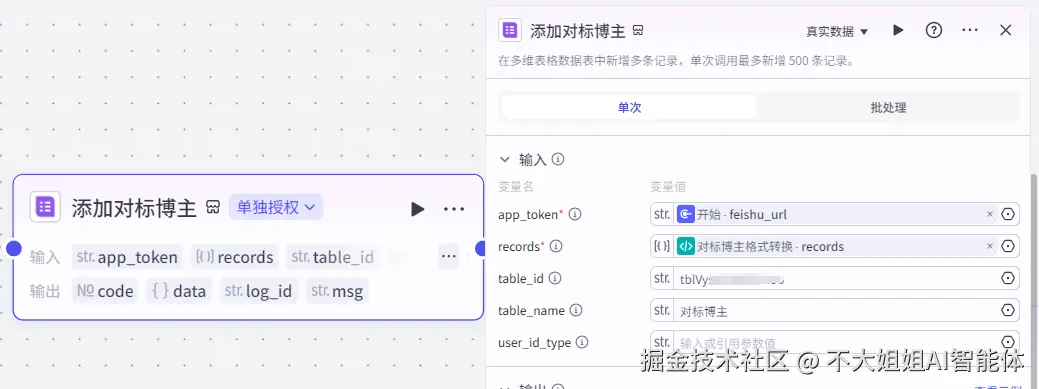The image size is (1039, 389).
Task: Click the table_id input tag on node
Action: (333, 257)
